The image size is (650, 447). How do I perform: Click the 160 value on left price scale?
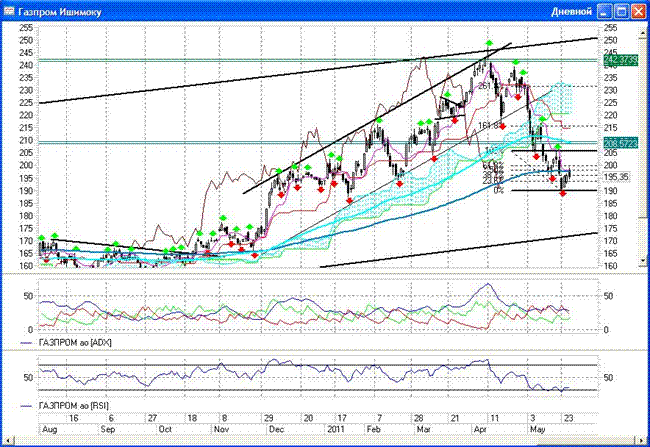[x=26, y=266]
